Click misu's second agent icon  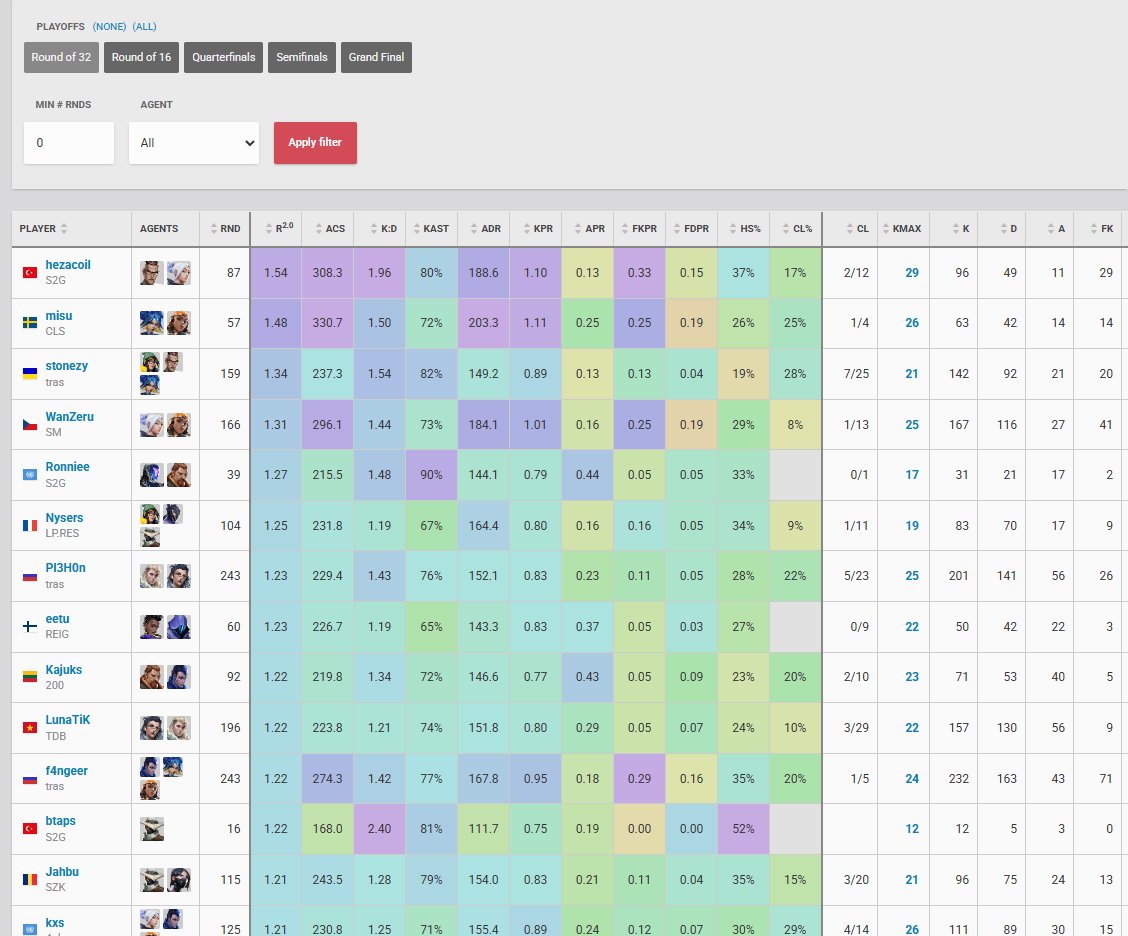tap(178, 323)
